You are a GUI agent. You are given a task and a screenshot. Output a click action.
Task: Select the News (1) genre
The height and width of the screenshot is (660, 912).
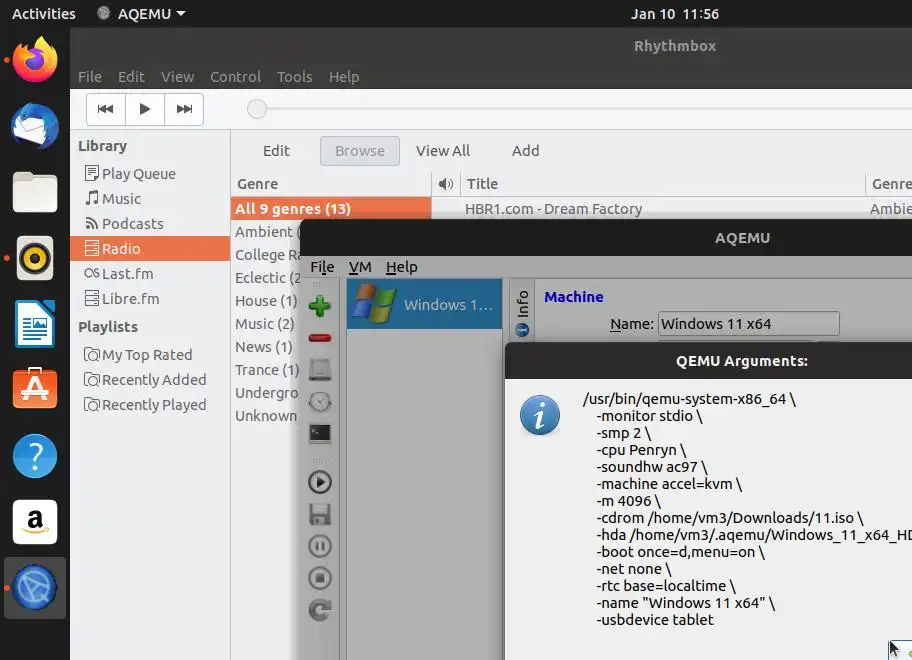266,347
